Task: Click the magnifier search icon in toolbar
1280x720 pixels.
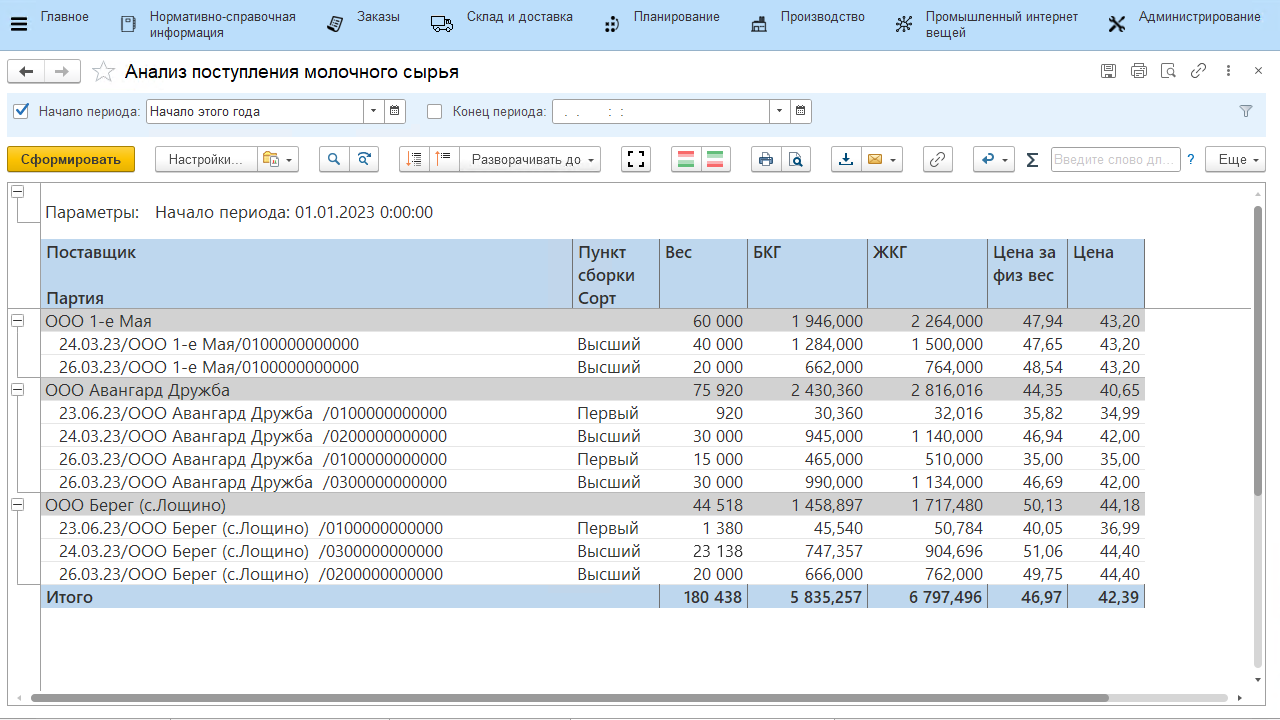Action: [334, 159]
